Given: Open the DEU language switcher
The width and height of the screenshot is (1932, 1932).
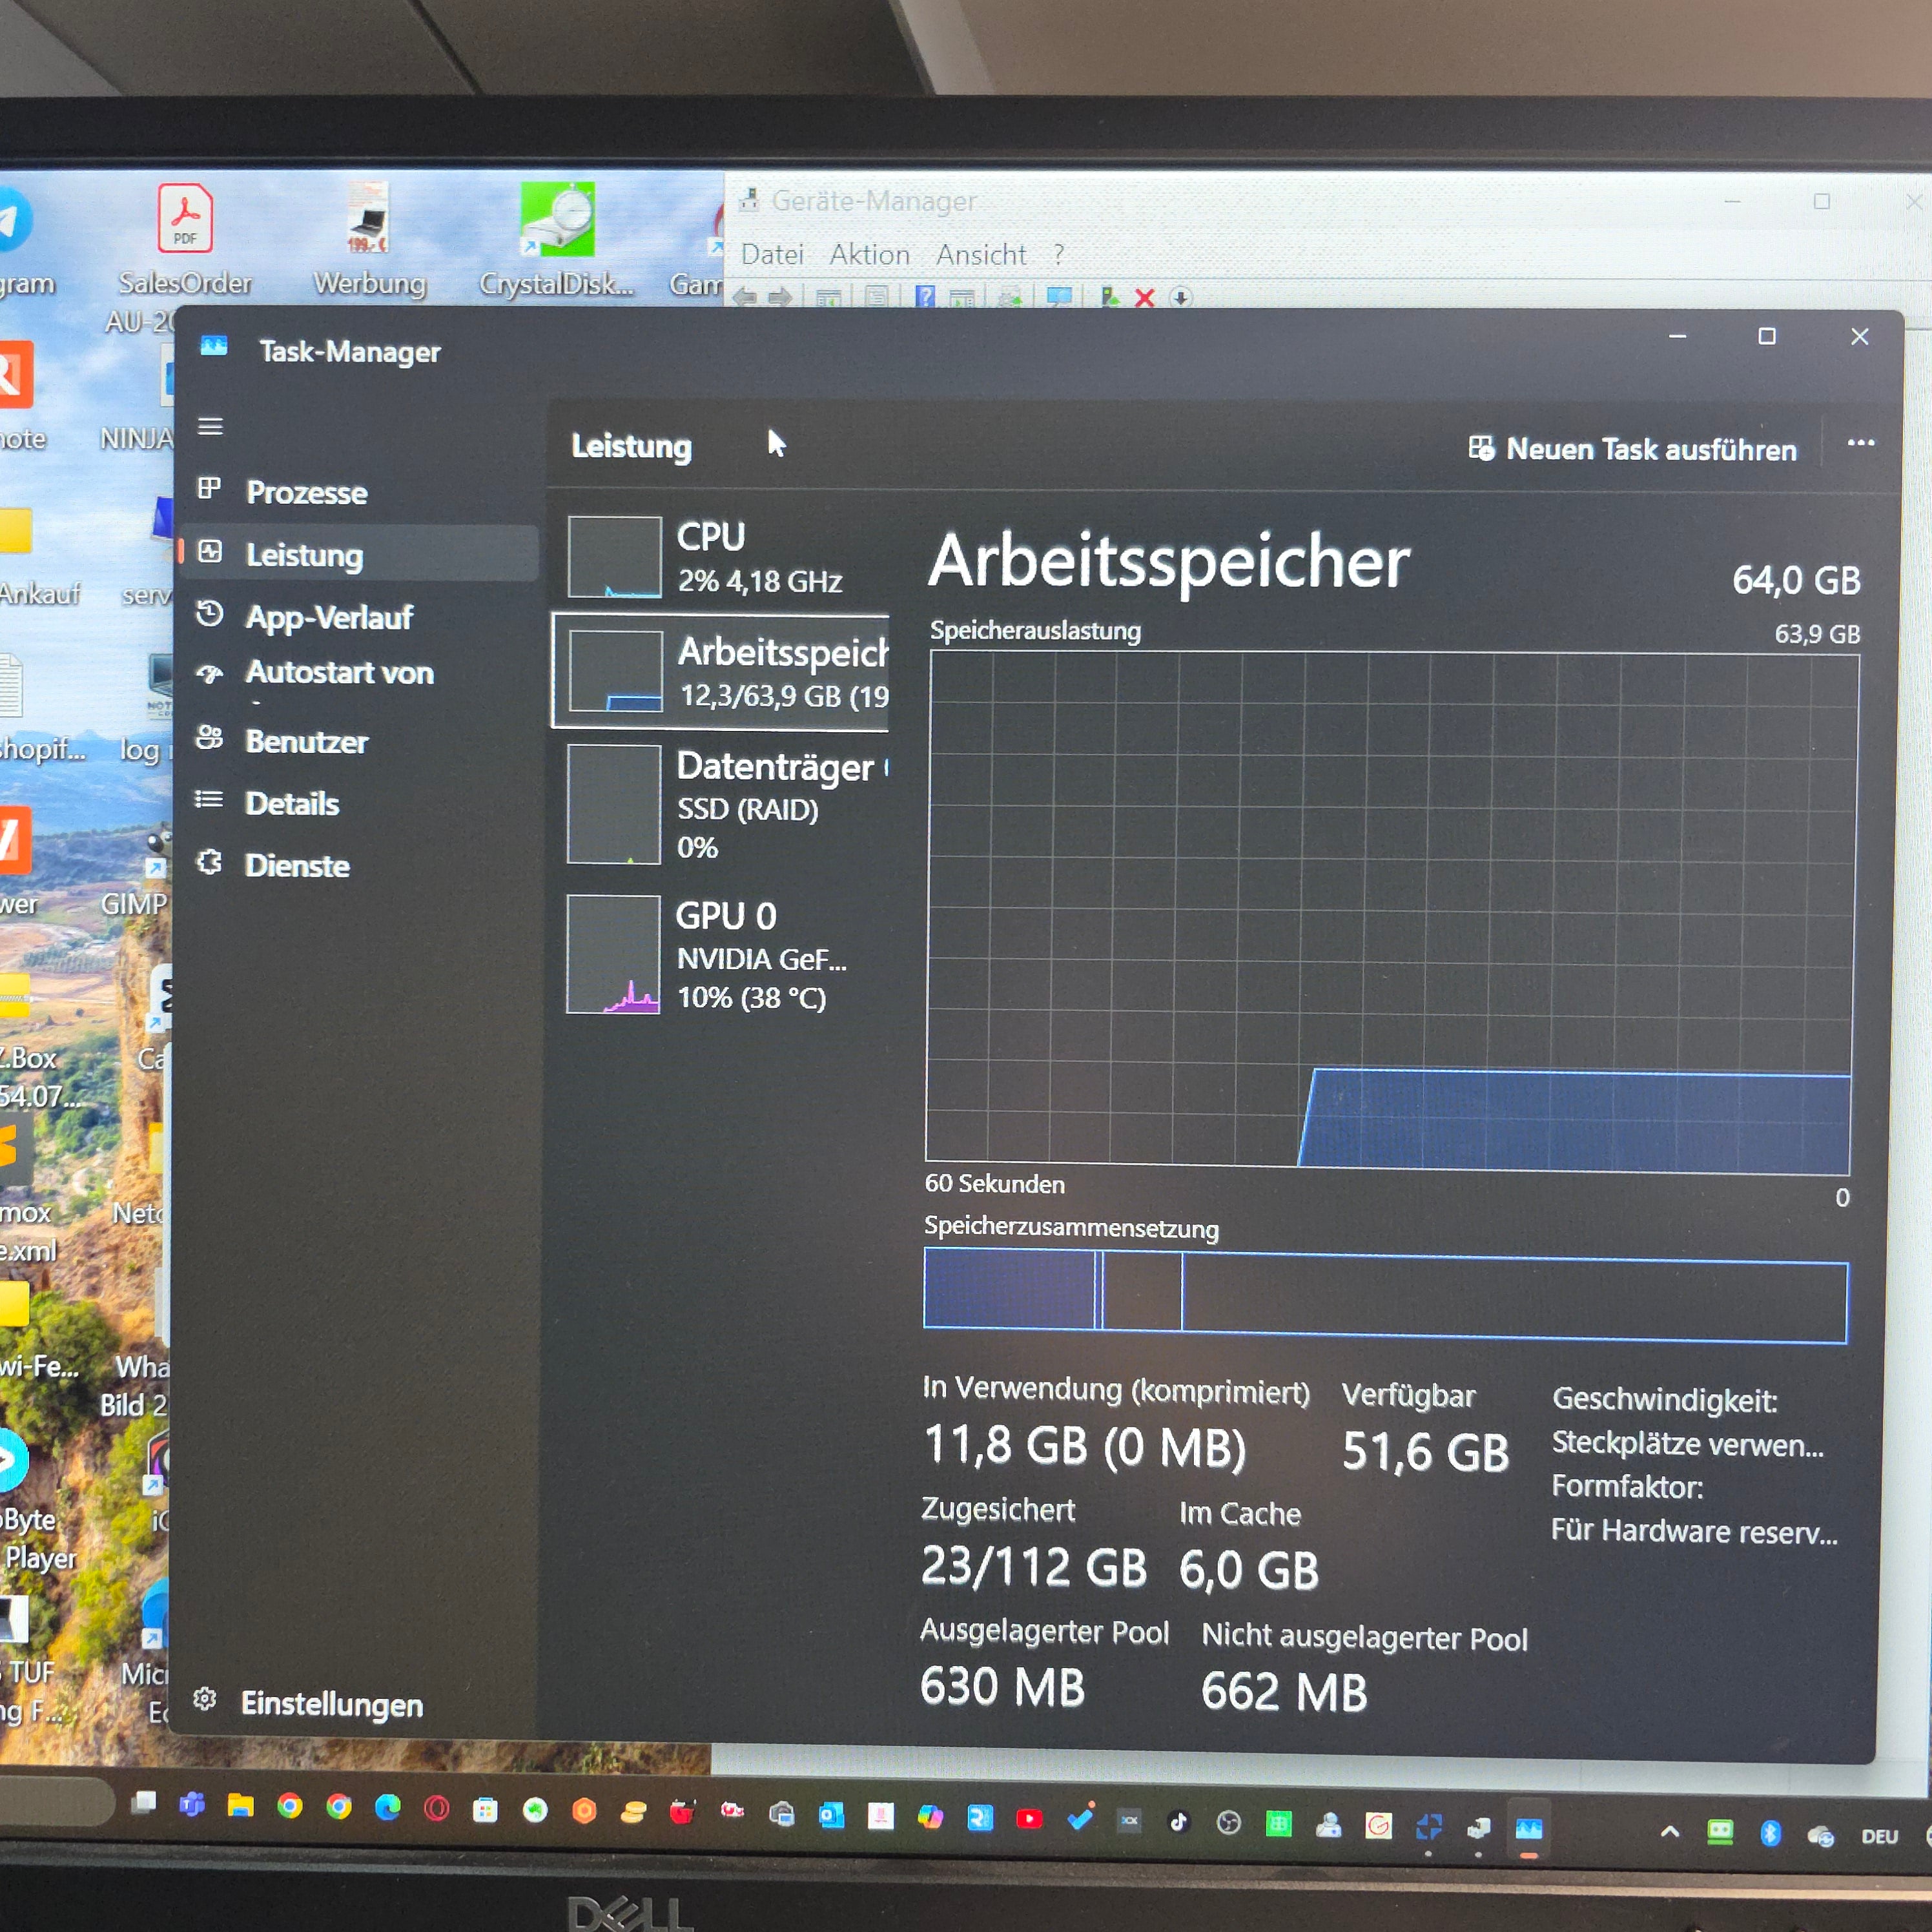Looking at the screenshot, I should point(1879,1836).
